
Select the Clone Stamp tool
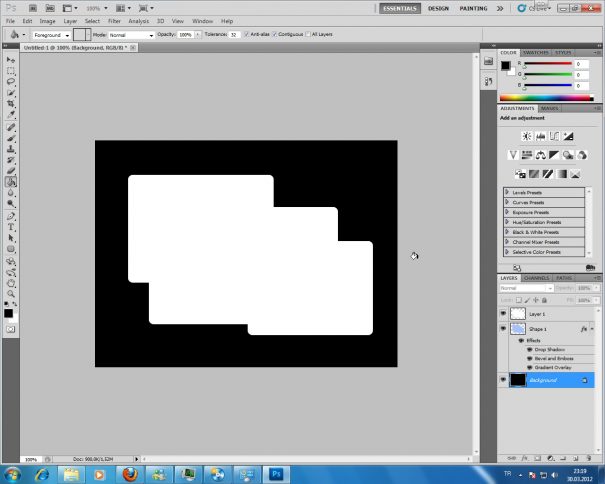(x=11, y=149)
